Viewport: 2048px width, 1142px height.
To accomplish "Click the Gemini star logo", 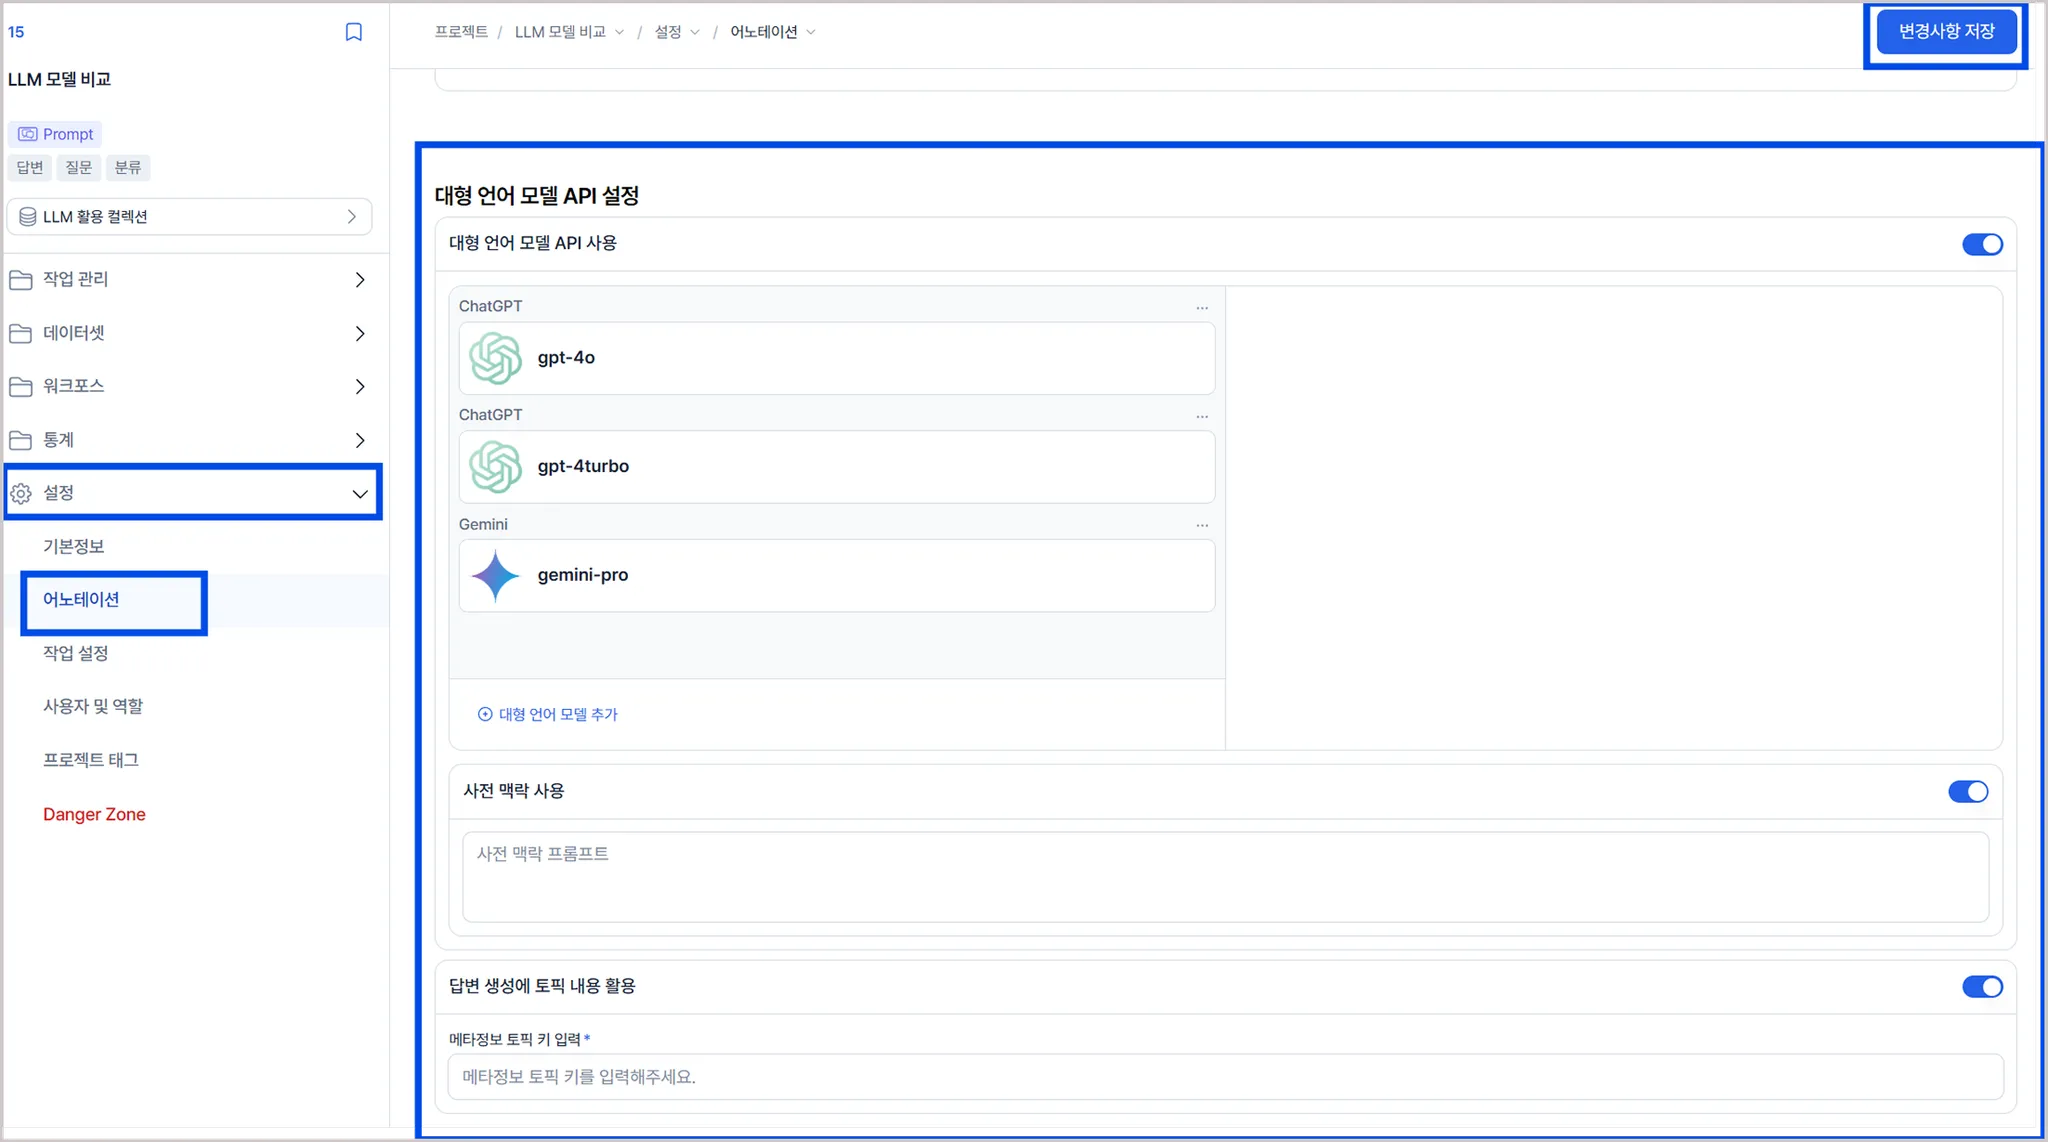I will pyautogui.click(x=495, y=576).
